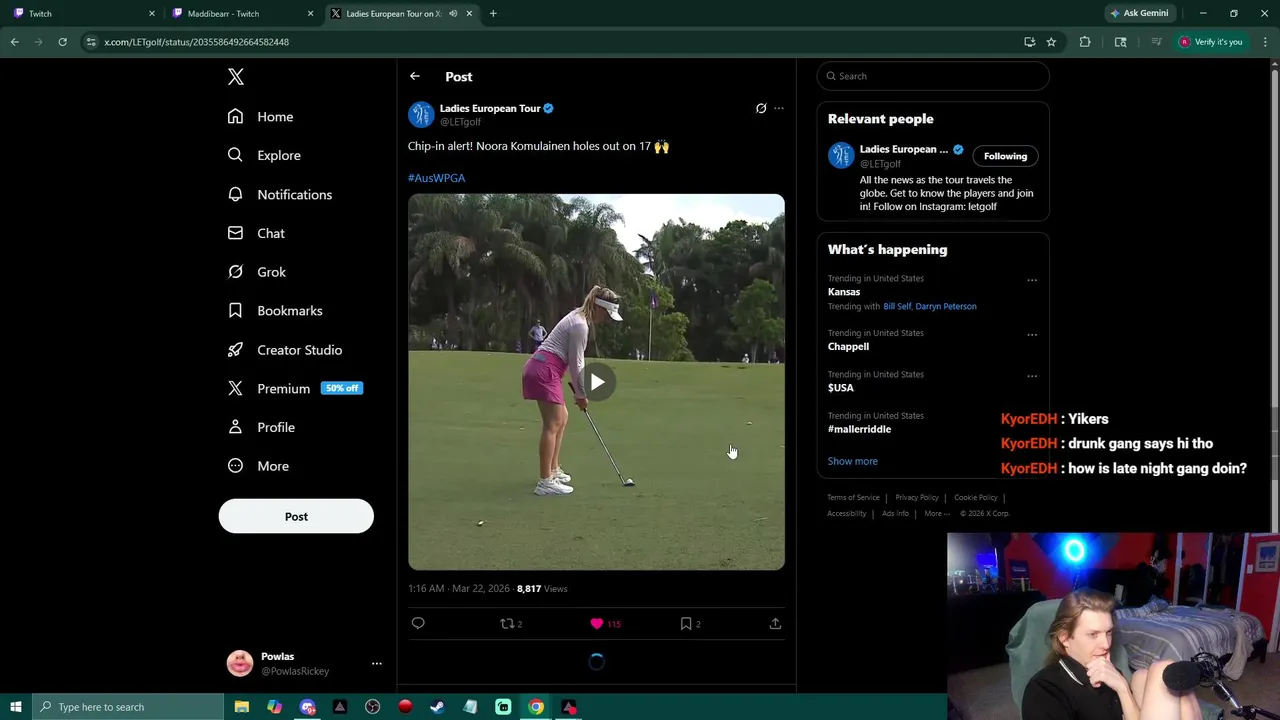This screenshot has height=720, width=1280.
Task: Open Ladies European Tour avatar on post
Action: 421,115
